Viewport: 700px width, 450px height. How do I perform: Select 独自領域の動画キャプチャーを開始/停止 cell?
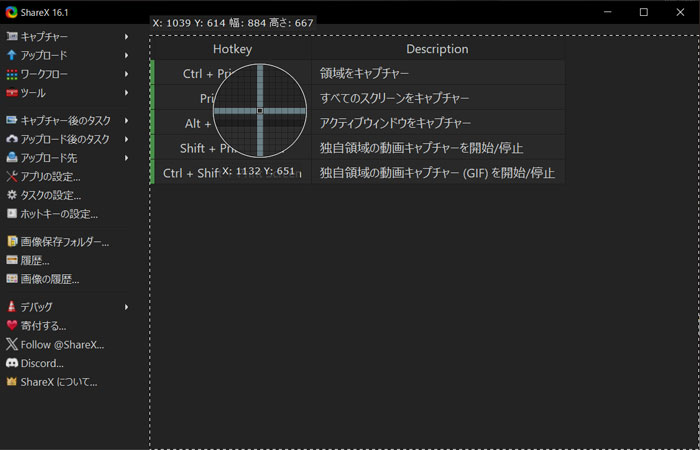coord(438,148)
